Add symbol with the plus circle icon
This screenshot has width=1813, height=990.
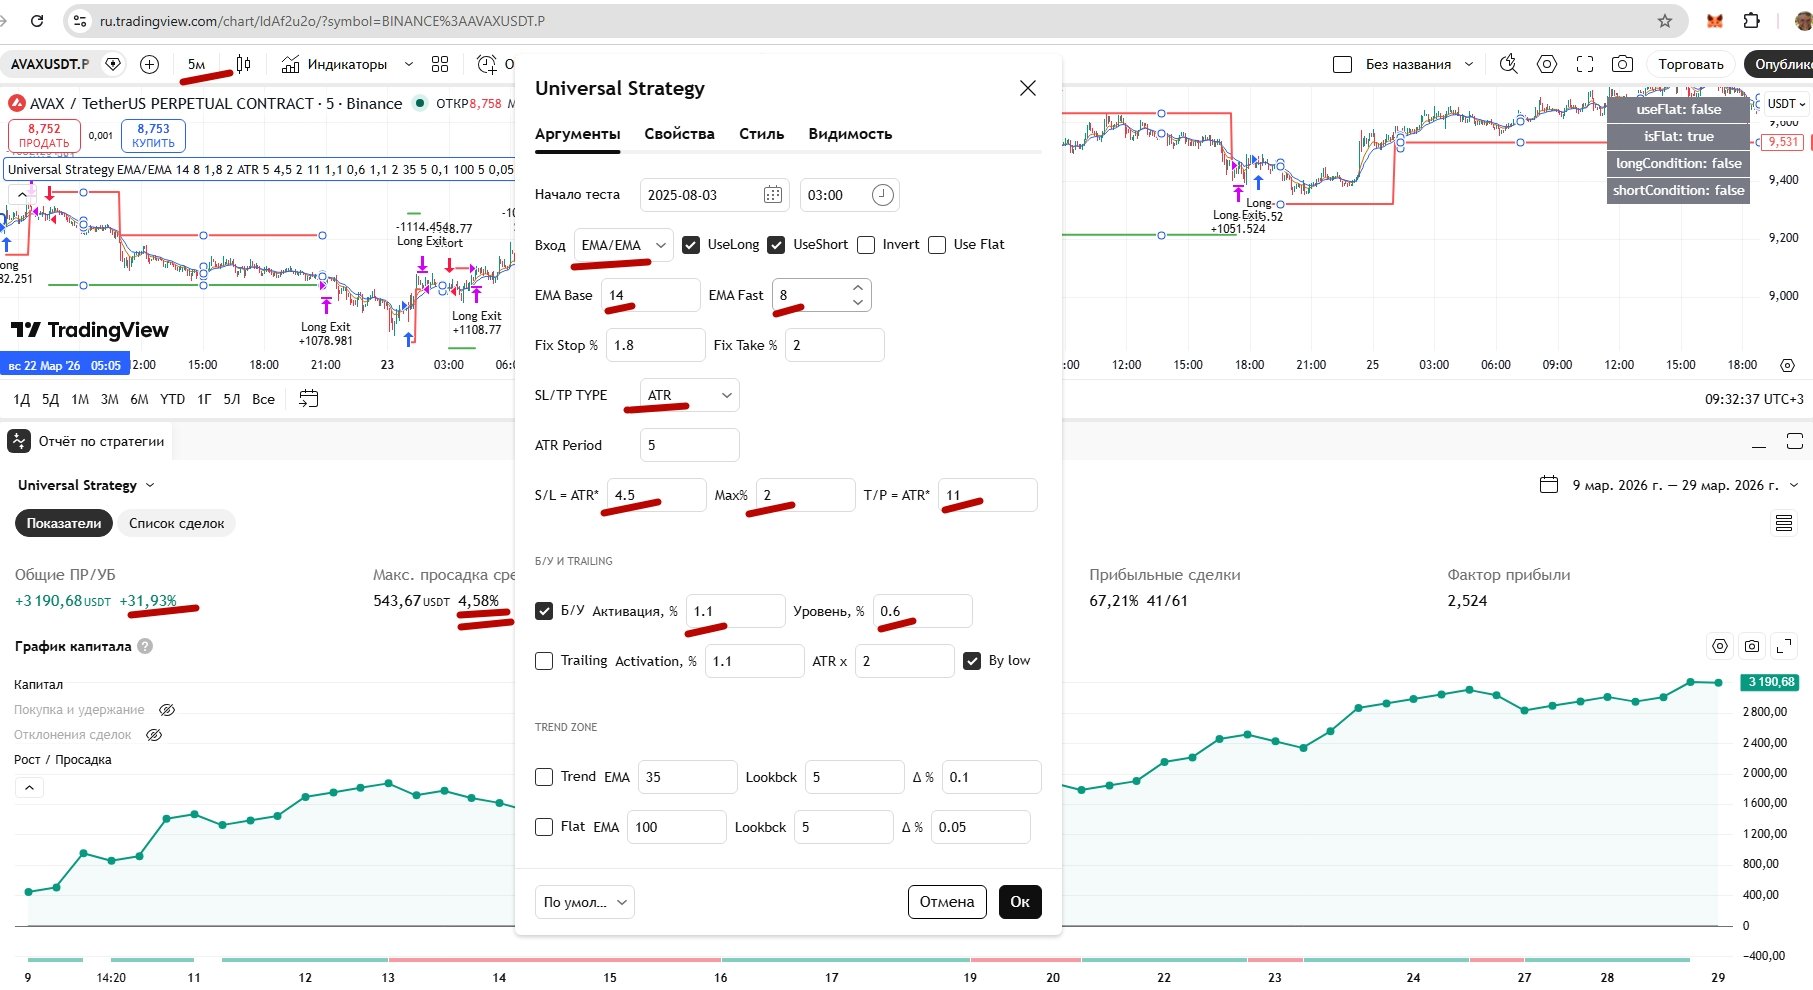click(x=149, y=64)
